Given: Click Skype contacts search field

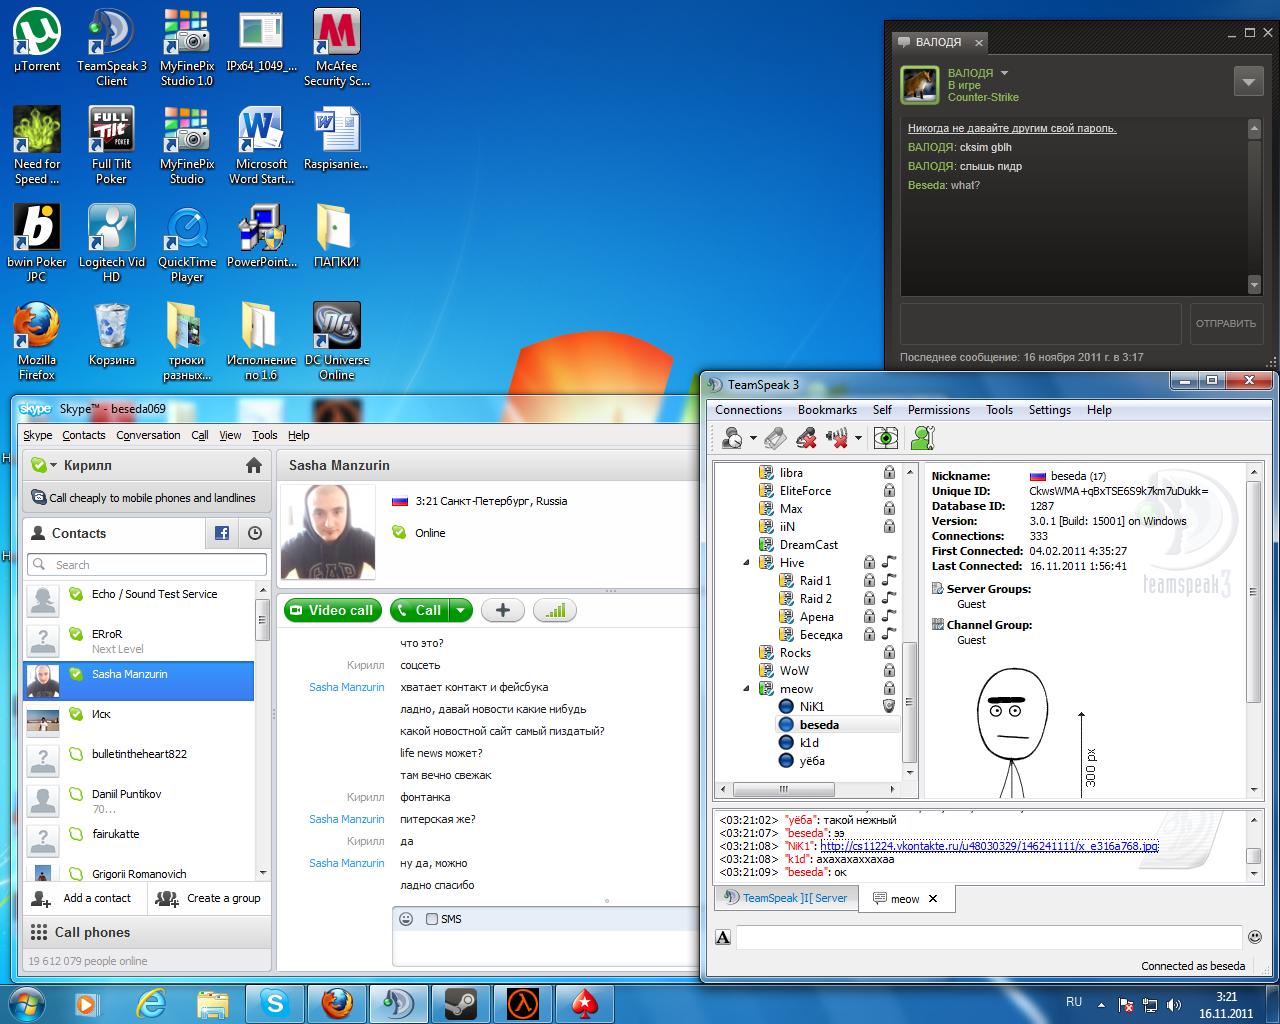Looking at the screenshot, I should point(147,565).
